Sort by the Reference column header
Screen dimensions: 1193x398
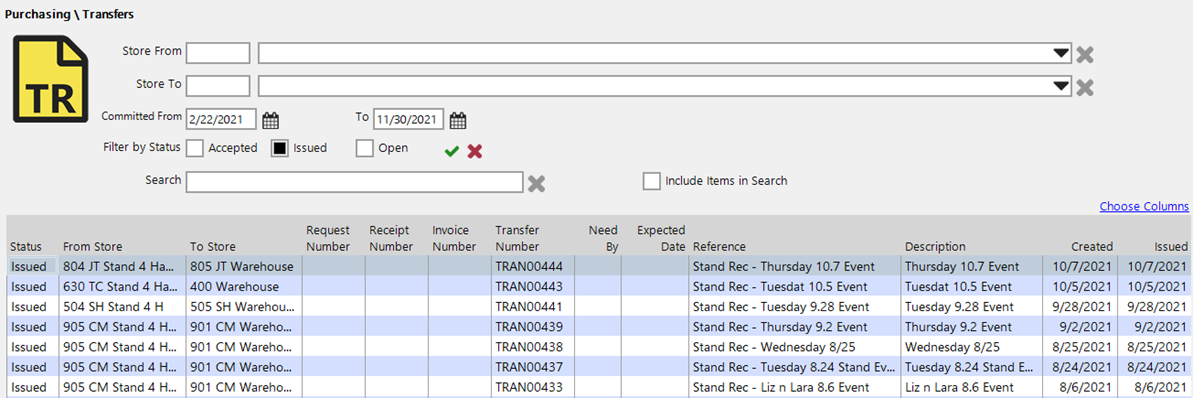tap(719, 247)
